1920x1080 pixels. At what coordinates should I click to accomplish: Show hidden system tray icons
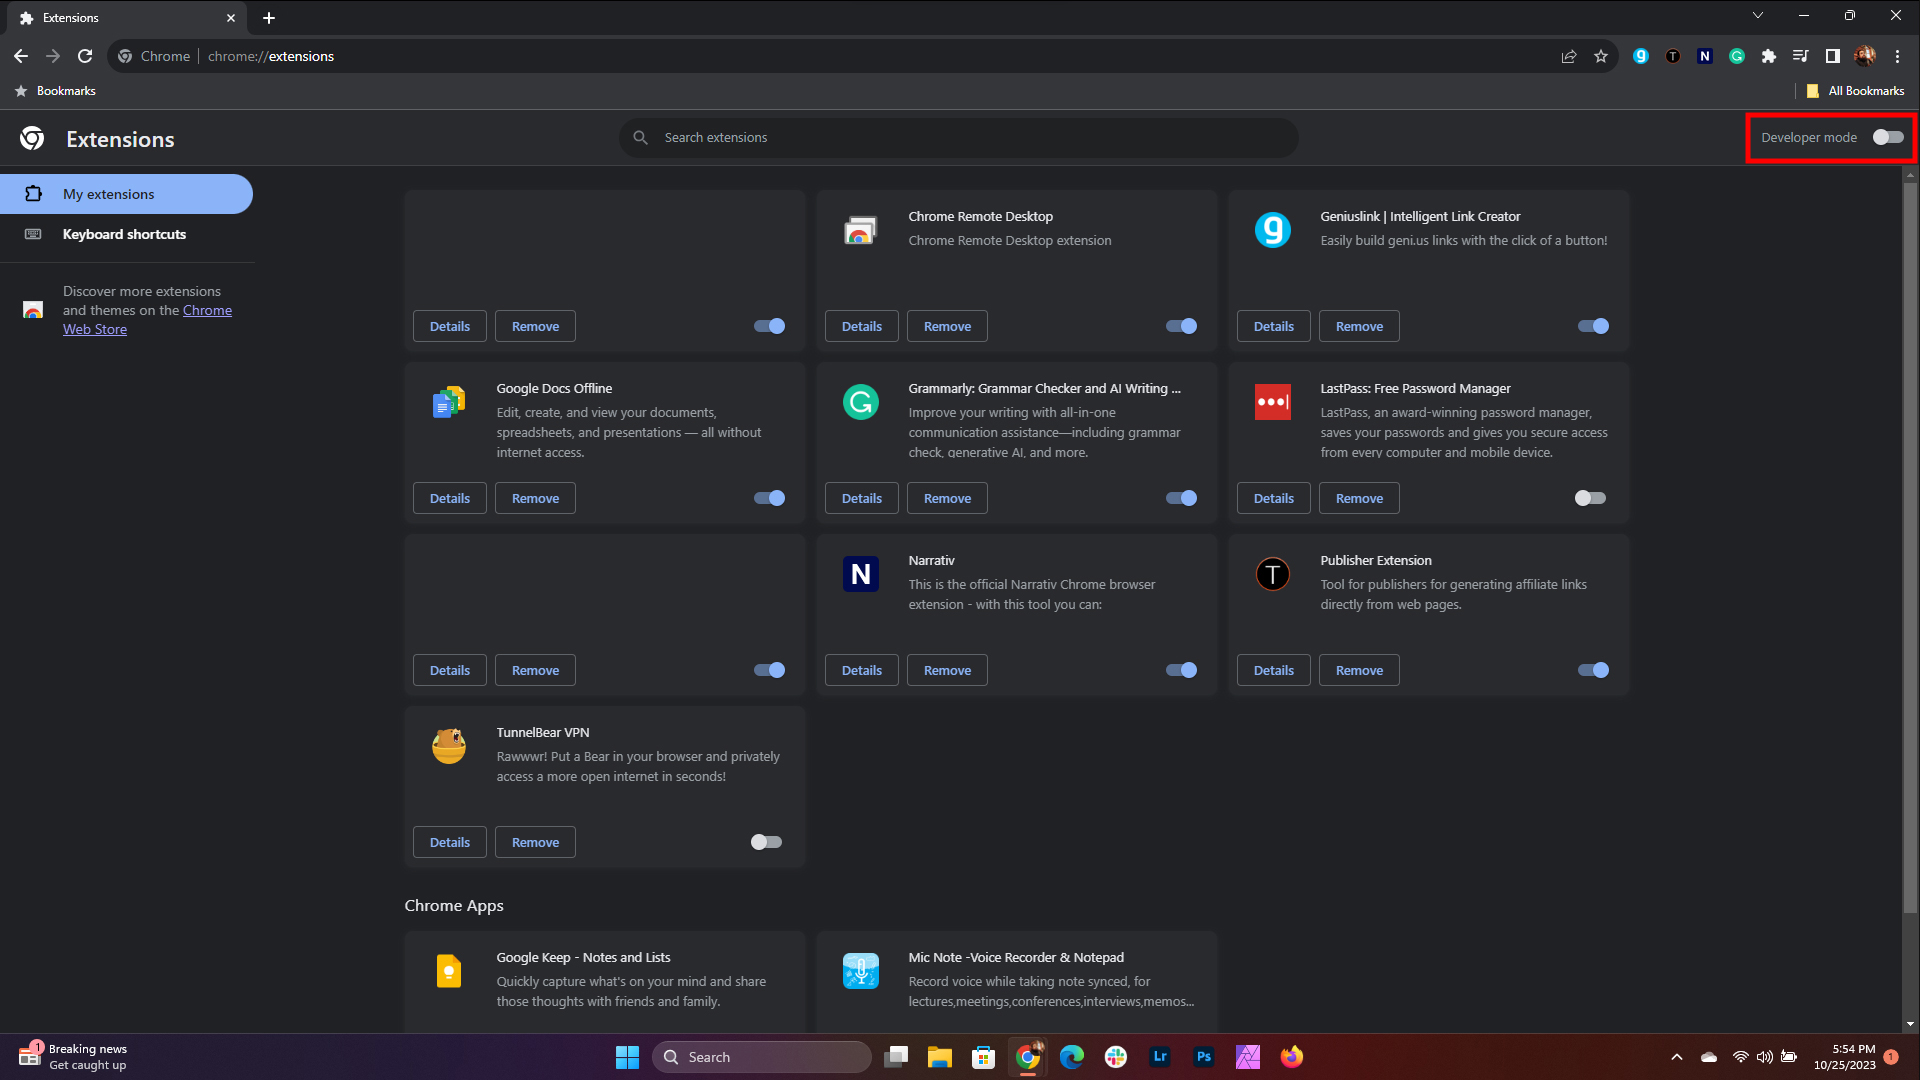1677,1057
